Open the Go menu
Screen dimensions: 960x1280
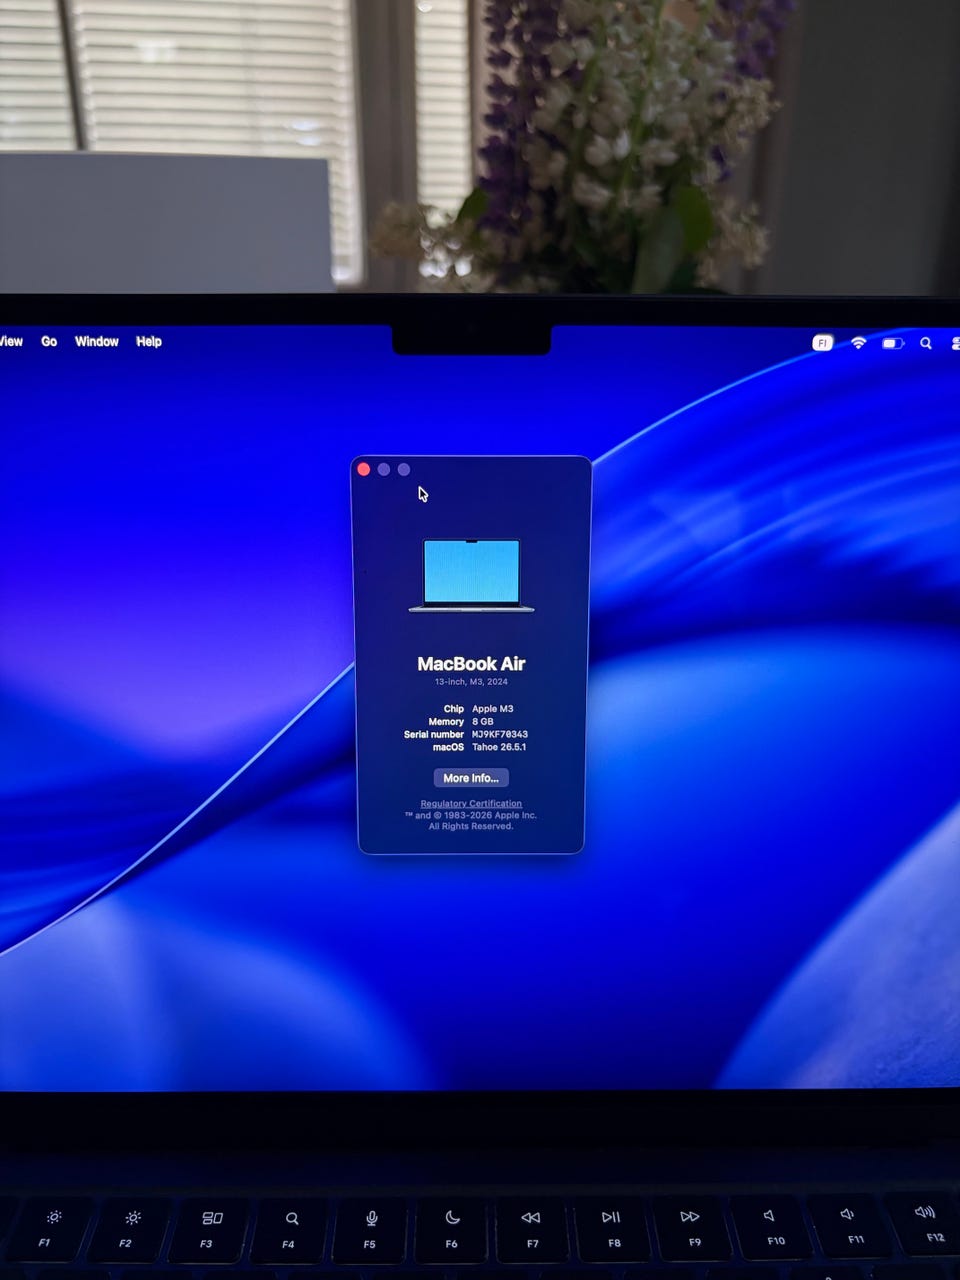(x=49, y=342)
